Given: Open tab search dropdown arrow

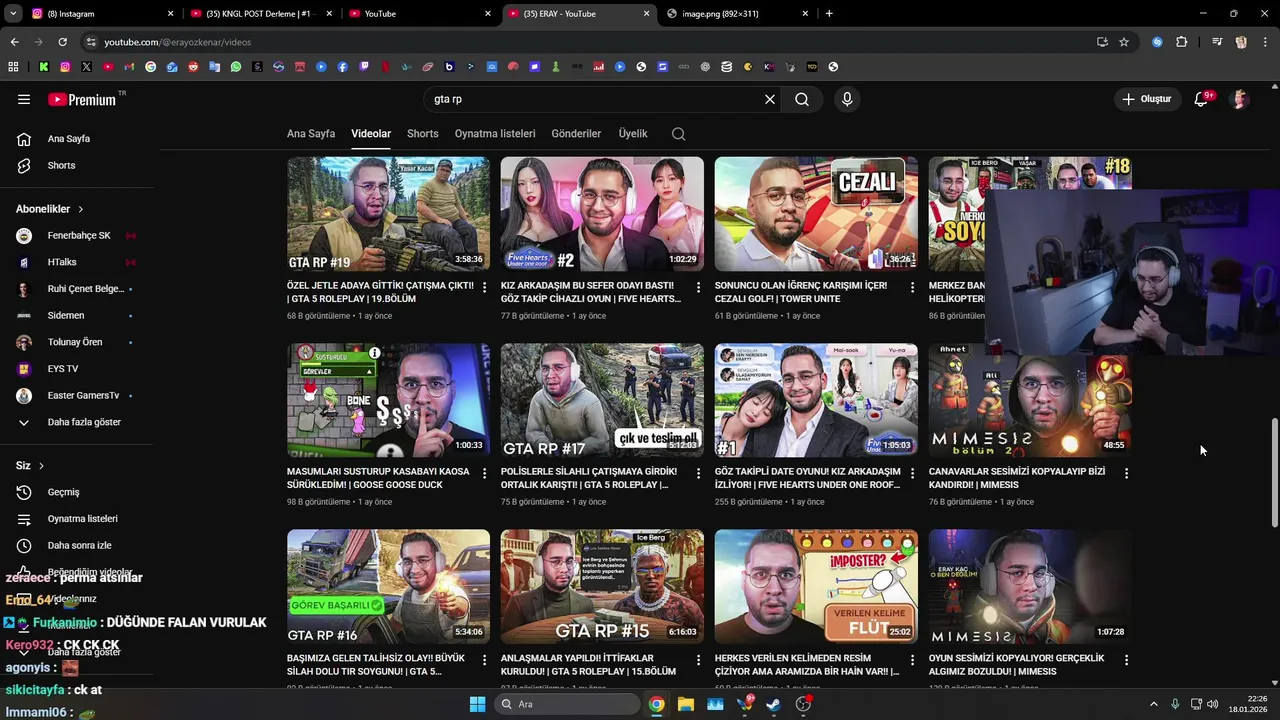Looking at the screenshot, I should tap(13, 14).
